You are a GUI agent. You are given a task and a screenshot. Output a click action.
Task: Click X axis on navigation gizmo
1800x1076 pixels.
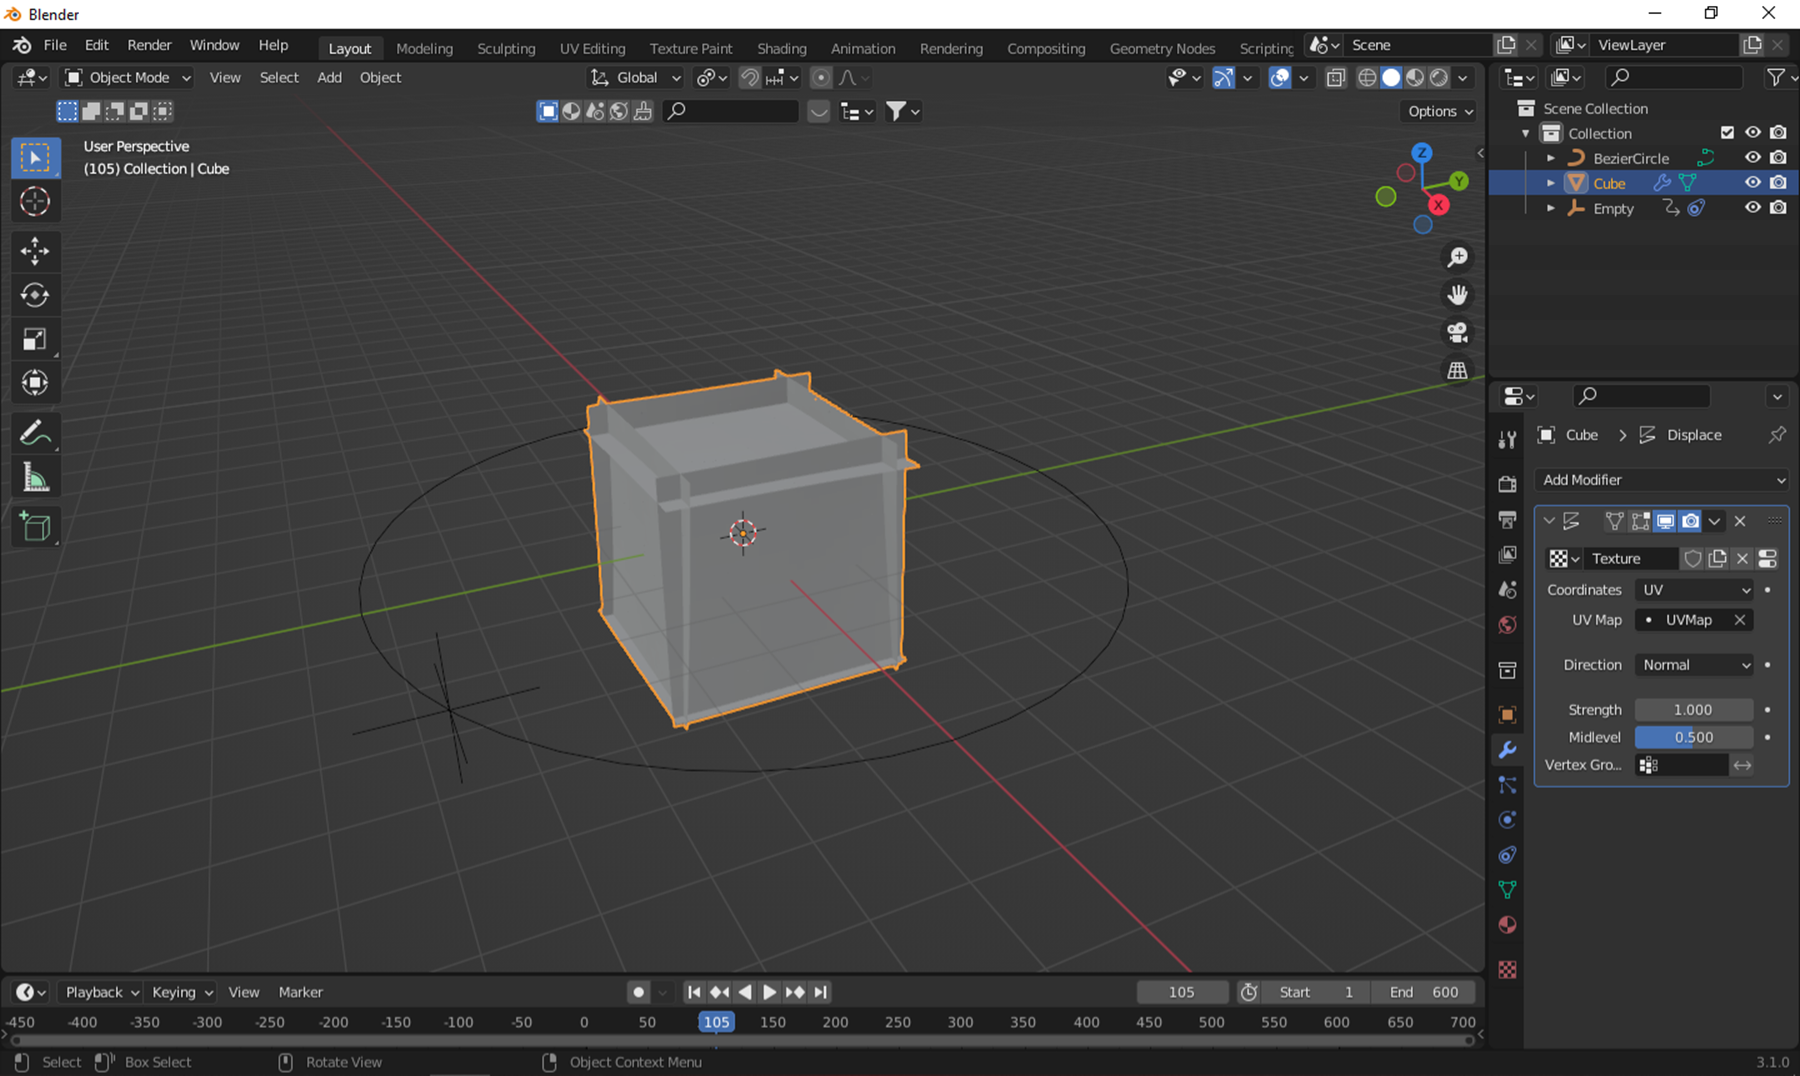[x=1438, y=204]
